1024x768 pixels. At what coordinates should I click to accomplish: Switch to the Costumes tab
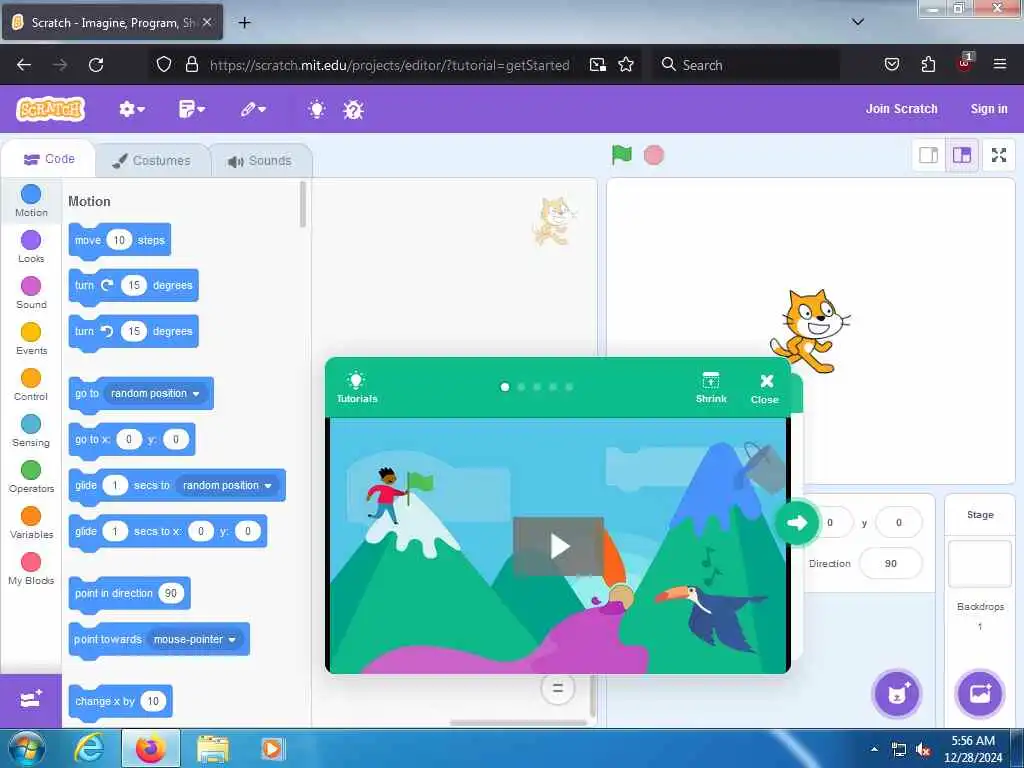click(x=152, y=161)
